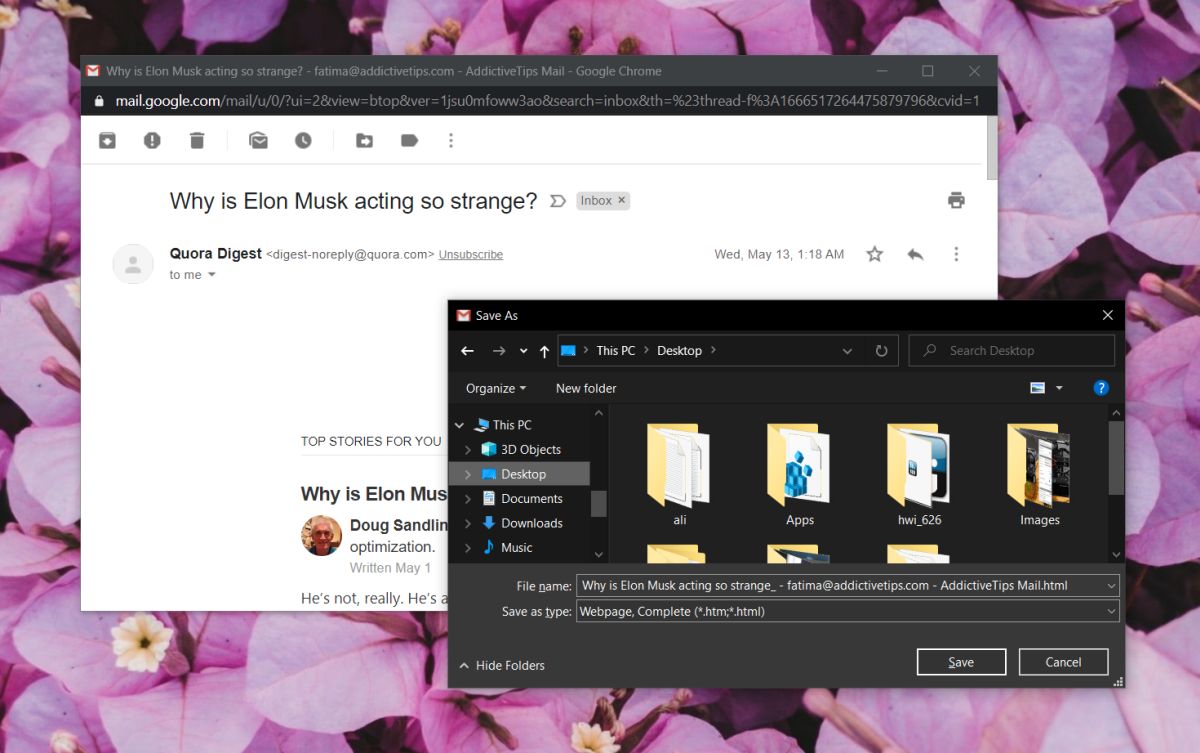Report this email as spam

click(x=152, y=141)
